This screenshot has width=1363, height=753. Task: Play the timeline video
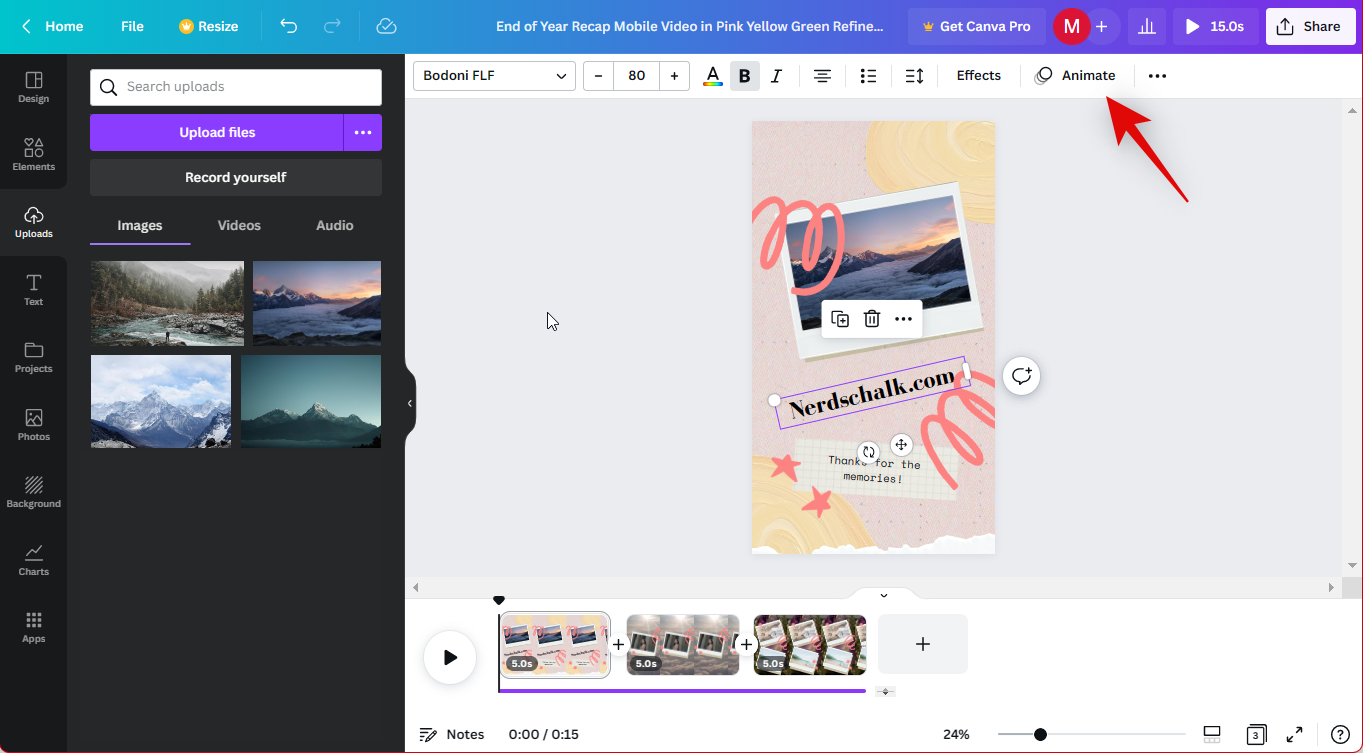450,657
